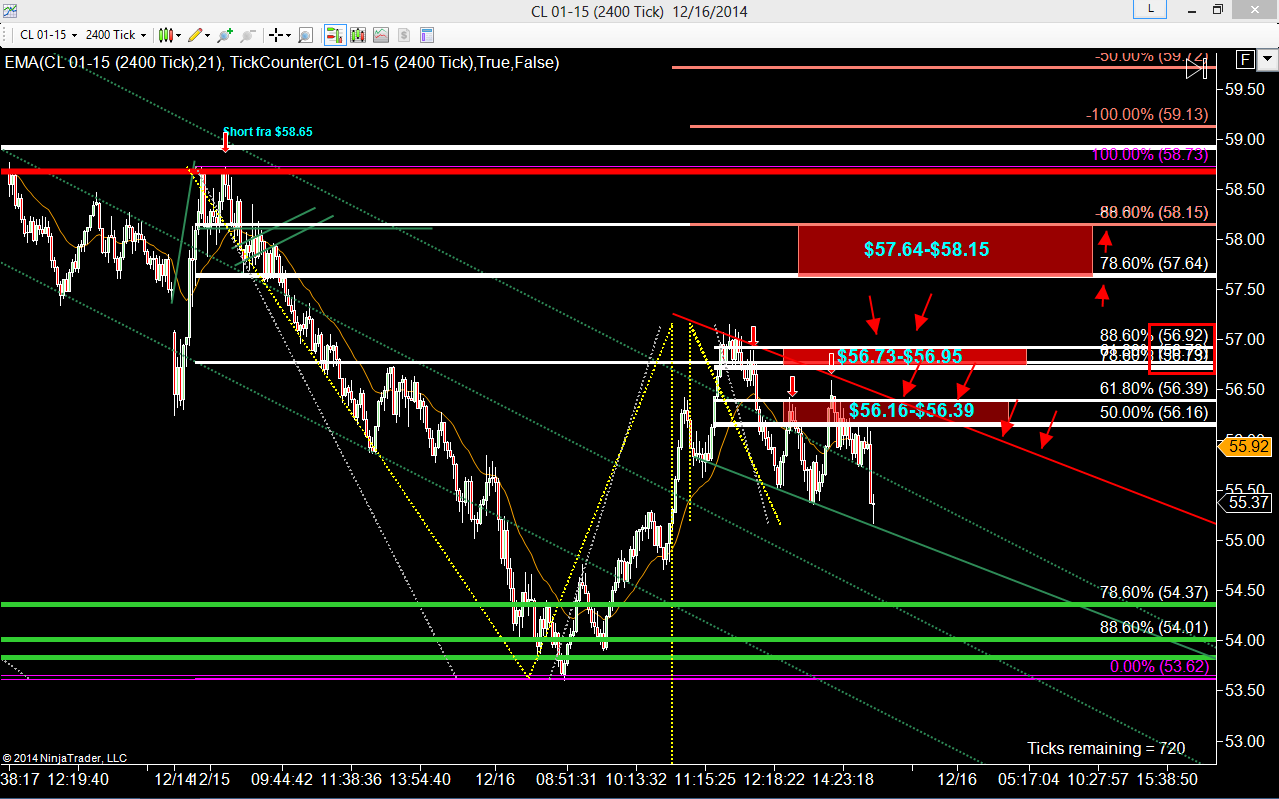
Task: Toggle the highlighted Chart Trader icon
Action: coord(335,35)
